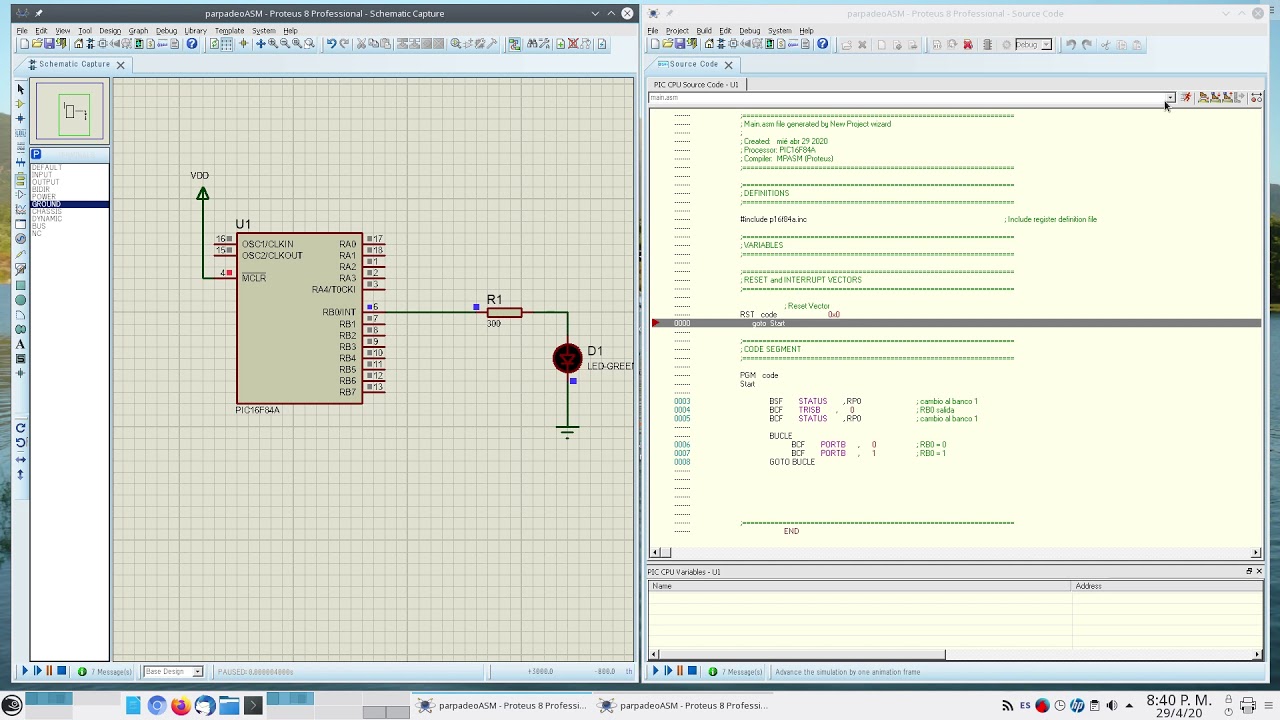This screenshot has height=720, width=1280.
Task: Click Save Project icon in Schematic Capture toolbar
Action: (49, 44)
